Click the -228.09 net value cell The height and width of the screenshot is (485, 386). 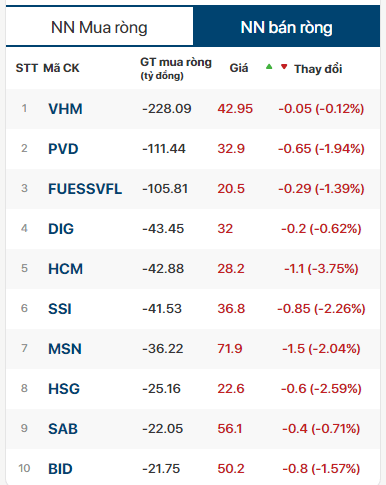[167, 109]
